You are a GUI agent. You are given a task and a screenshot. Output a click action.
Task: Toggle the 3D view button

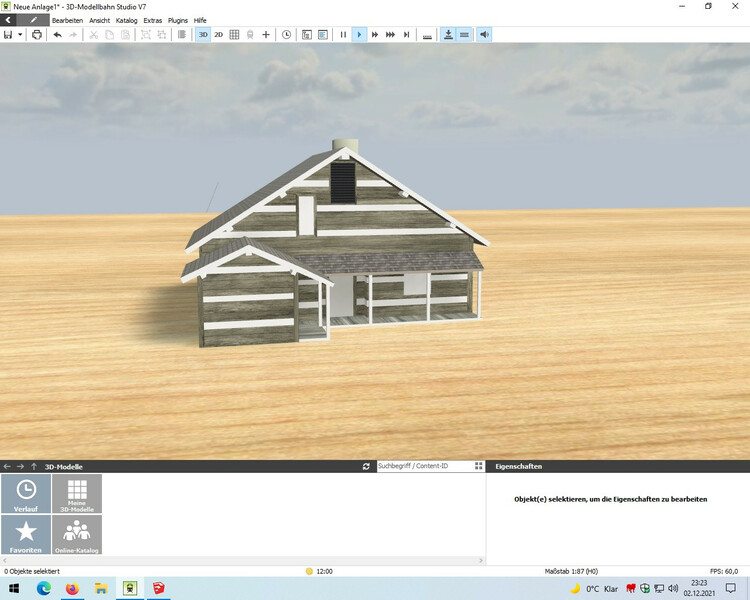pos(203,34)
